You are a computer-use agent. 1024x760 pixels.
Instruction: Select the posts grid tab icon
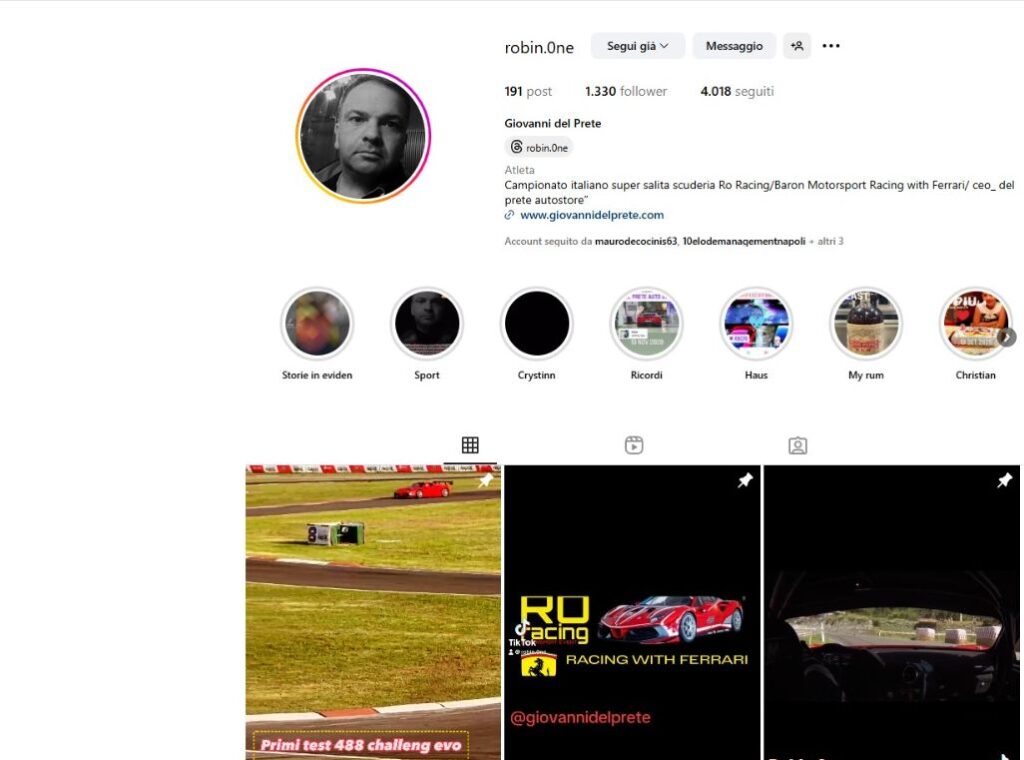click(x=470, y=445)
